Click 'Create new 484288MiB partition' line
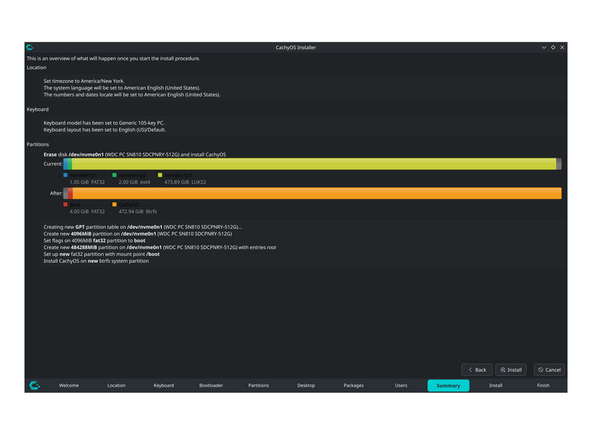 (x=160, y=247)
